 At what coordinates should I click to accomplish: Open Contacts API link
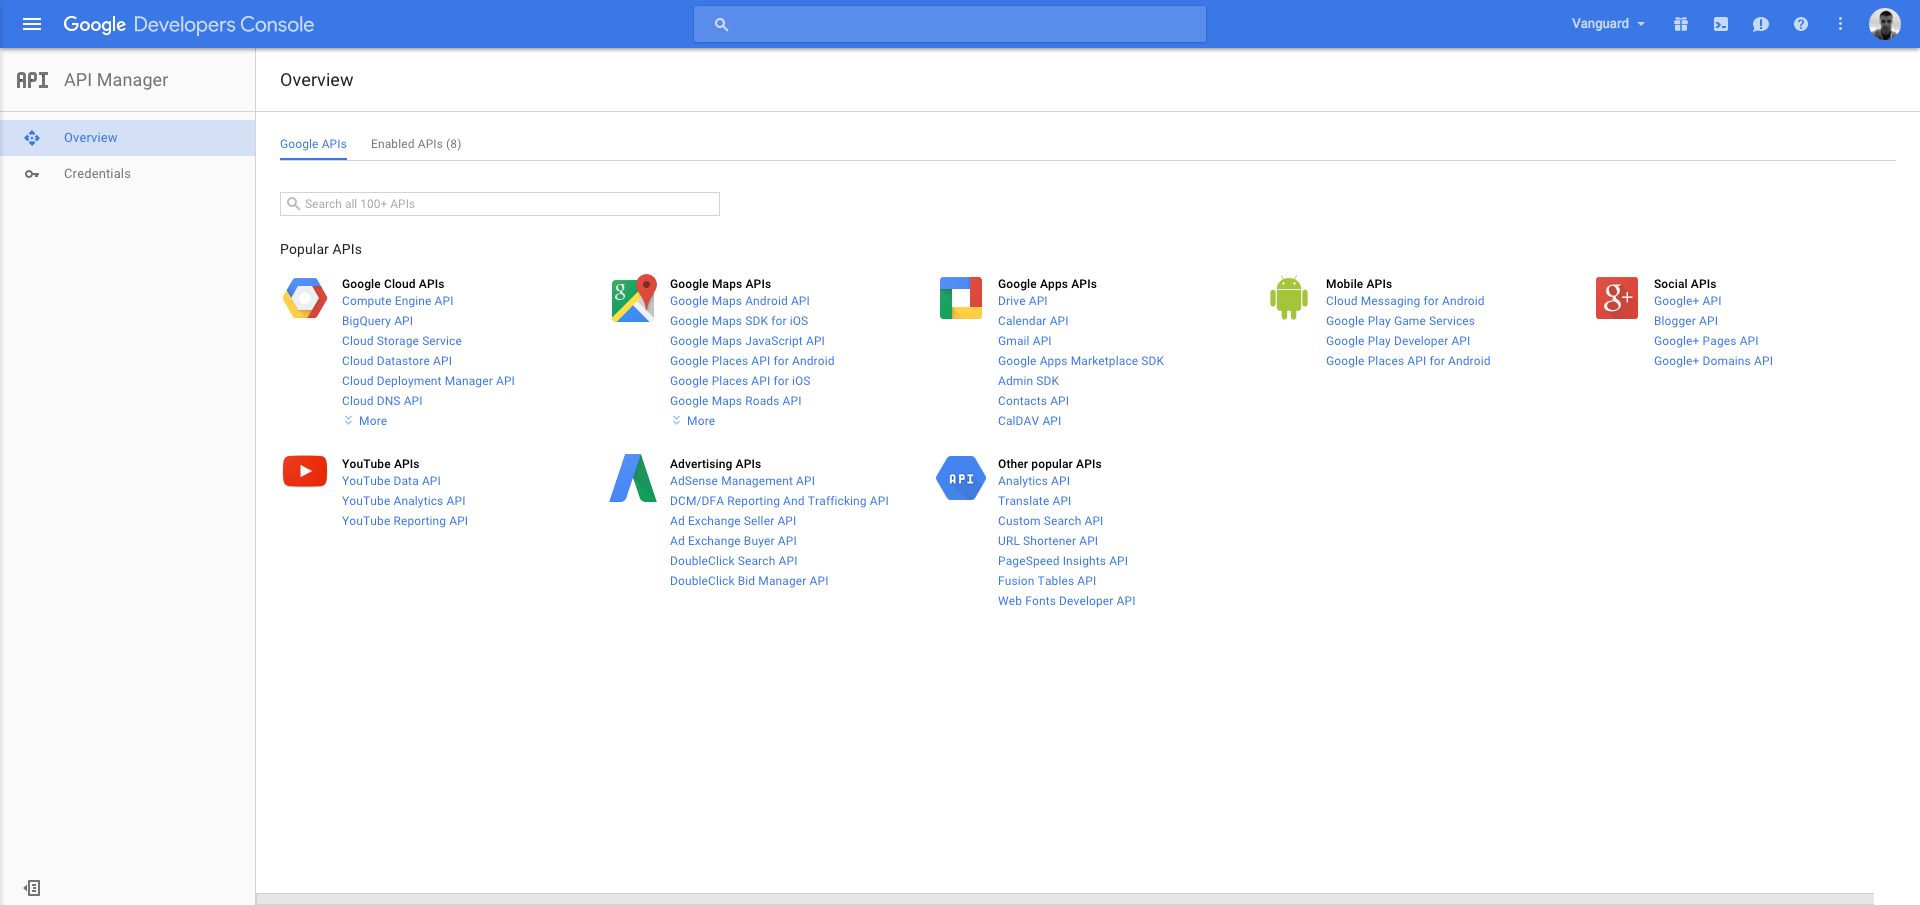[1033, 401]
